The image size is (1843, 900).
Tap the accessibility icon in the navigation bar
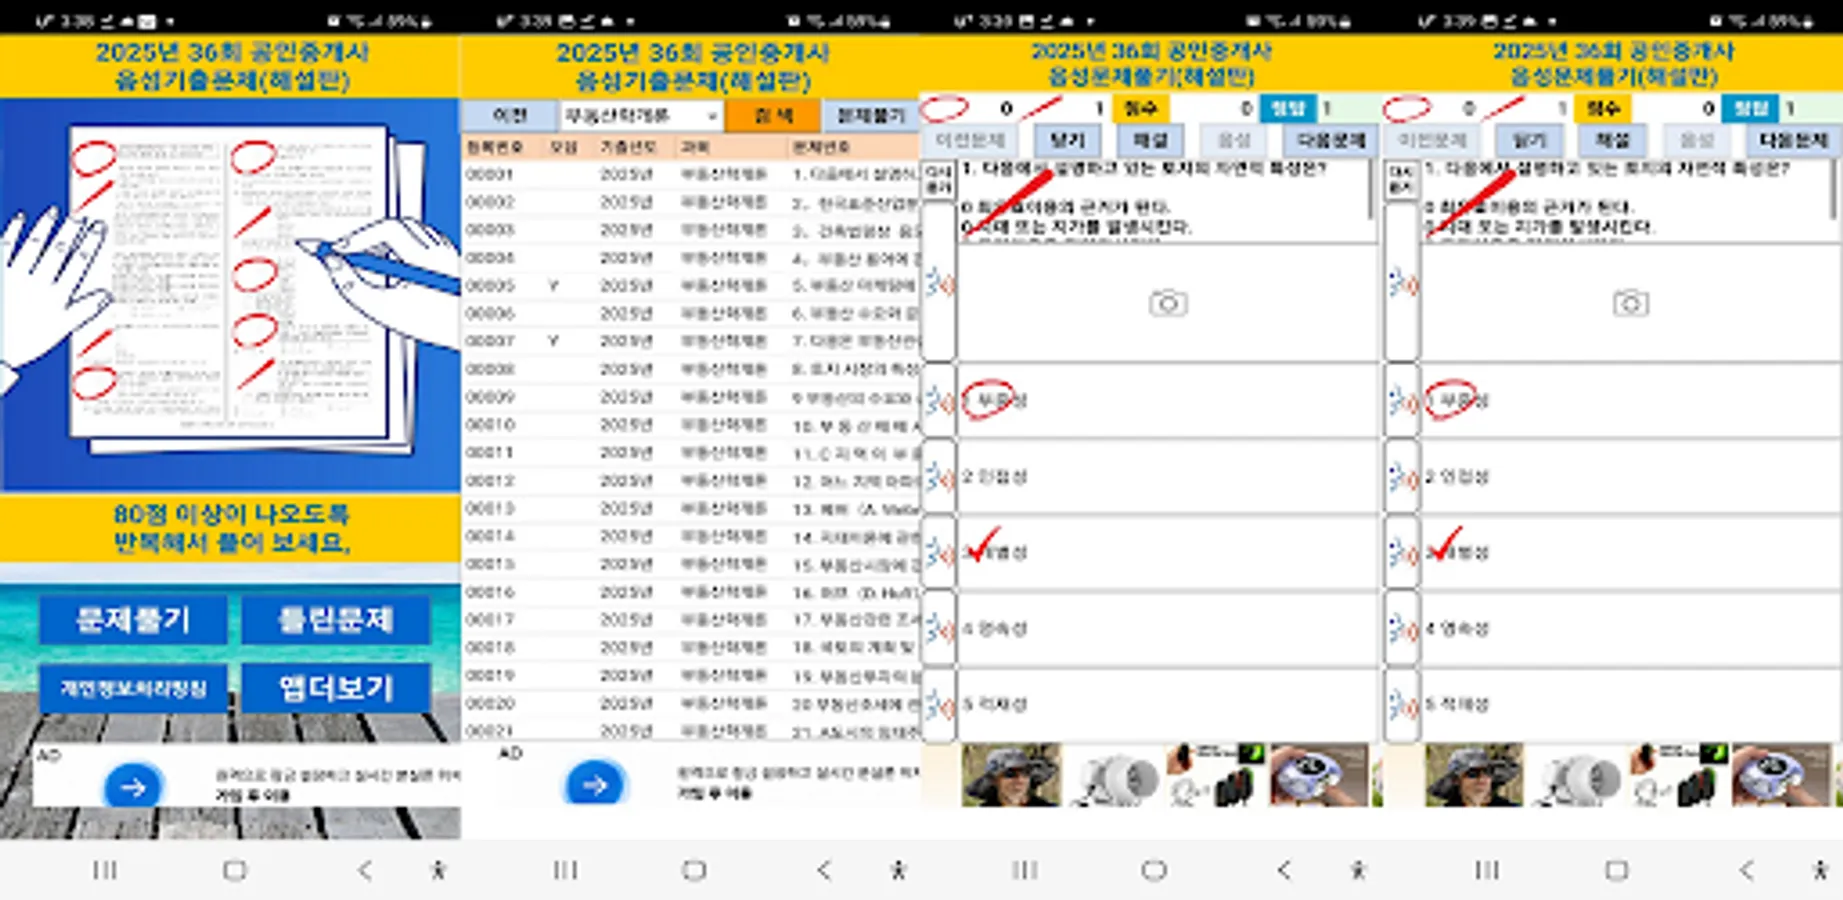pyautogui.click(x=436, y=870)
